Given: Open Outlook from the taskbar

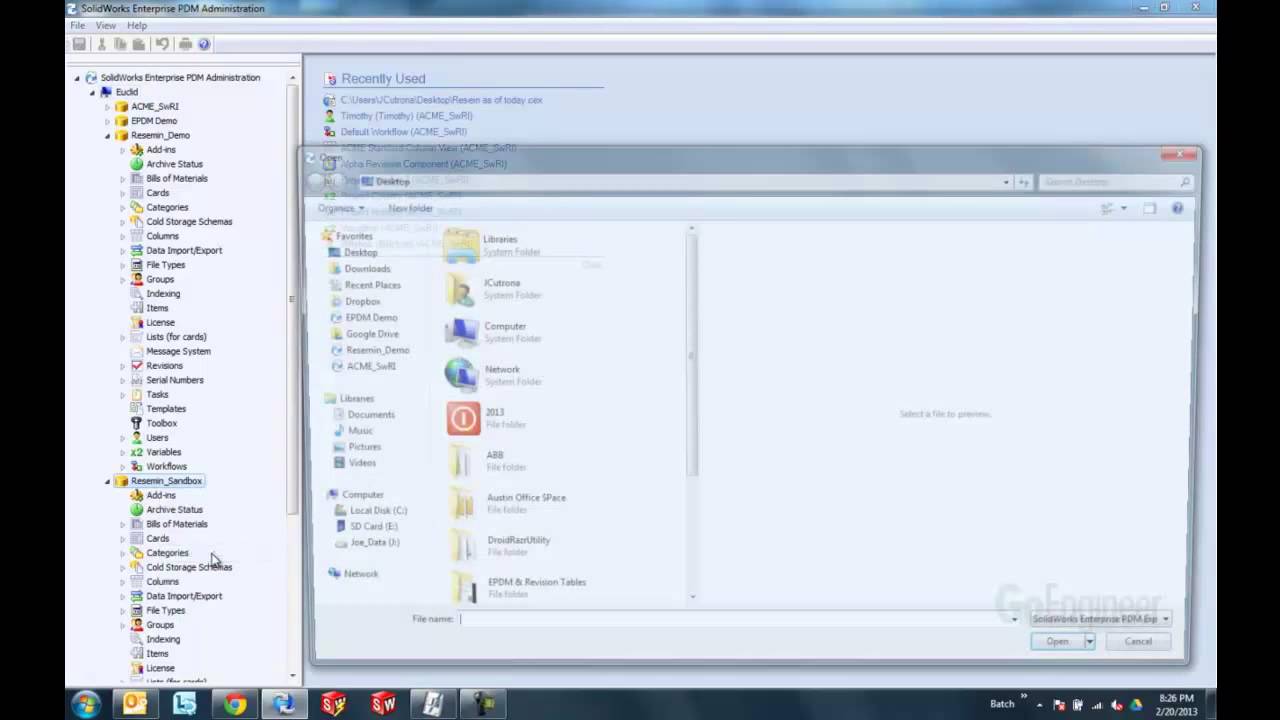Looking at the screenshot, I should pos(135,704).
